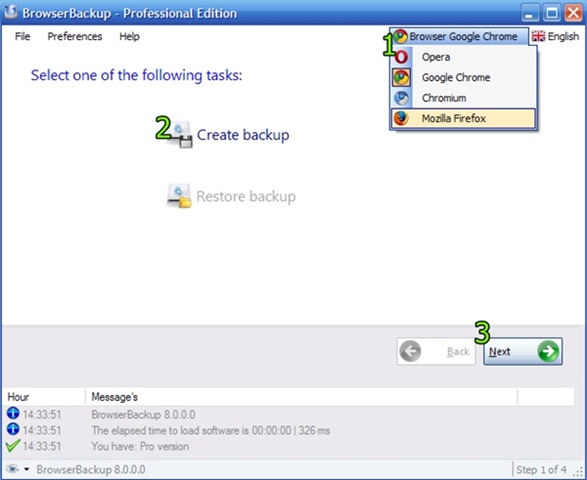Open the Help menu
This screenshot has width=587, height=480.
coord(130,36)
